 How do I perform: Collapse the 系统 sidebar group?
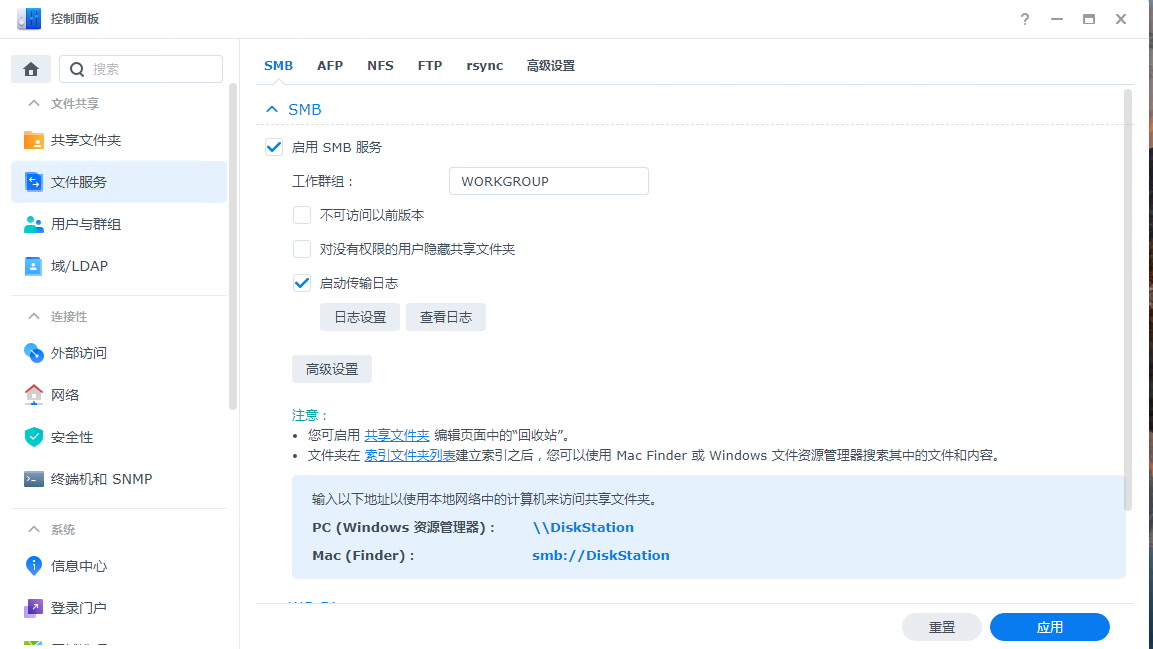click(x=34, y=529)
